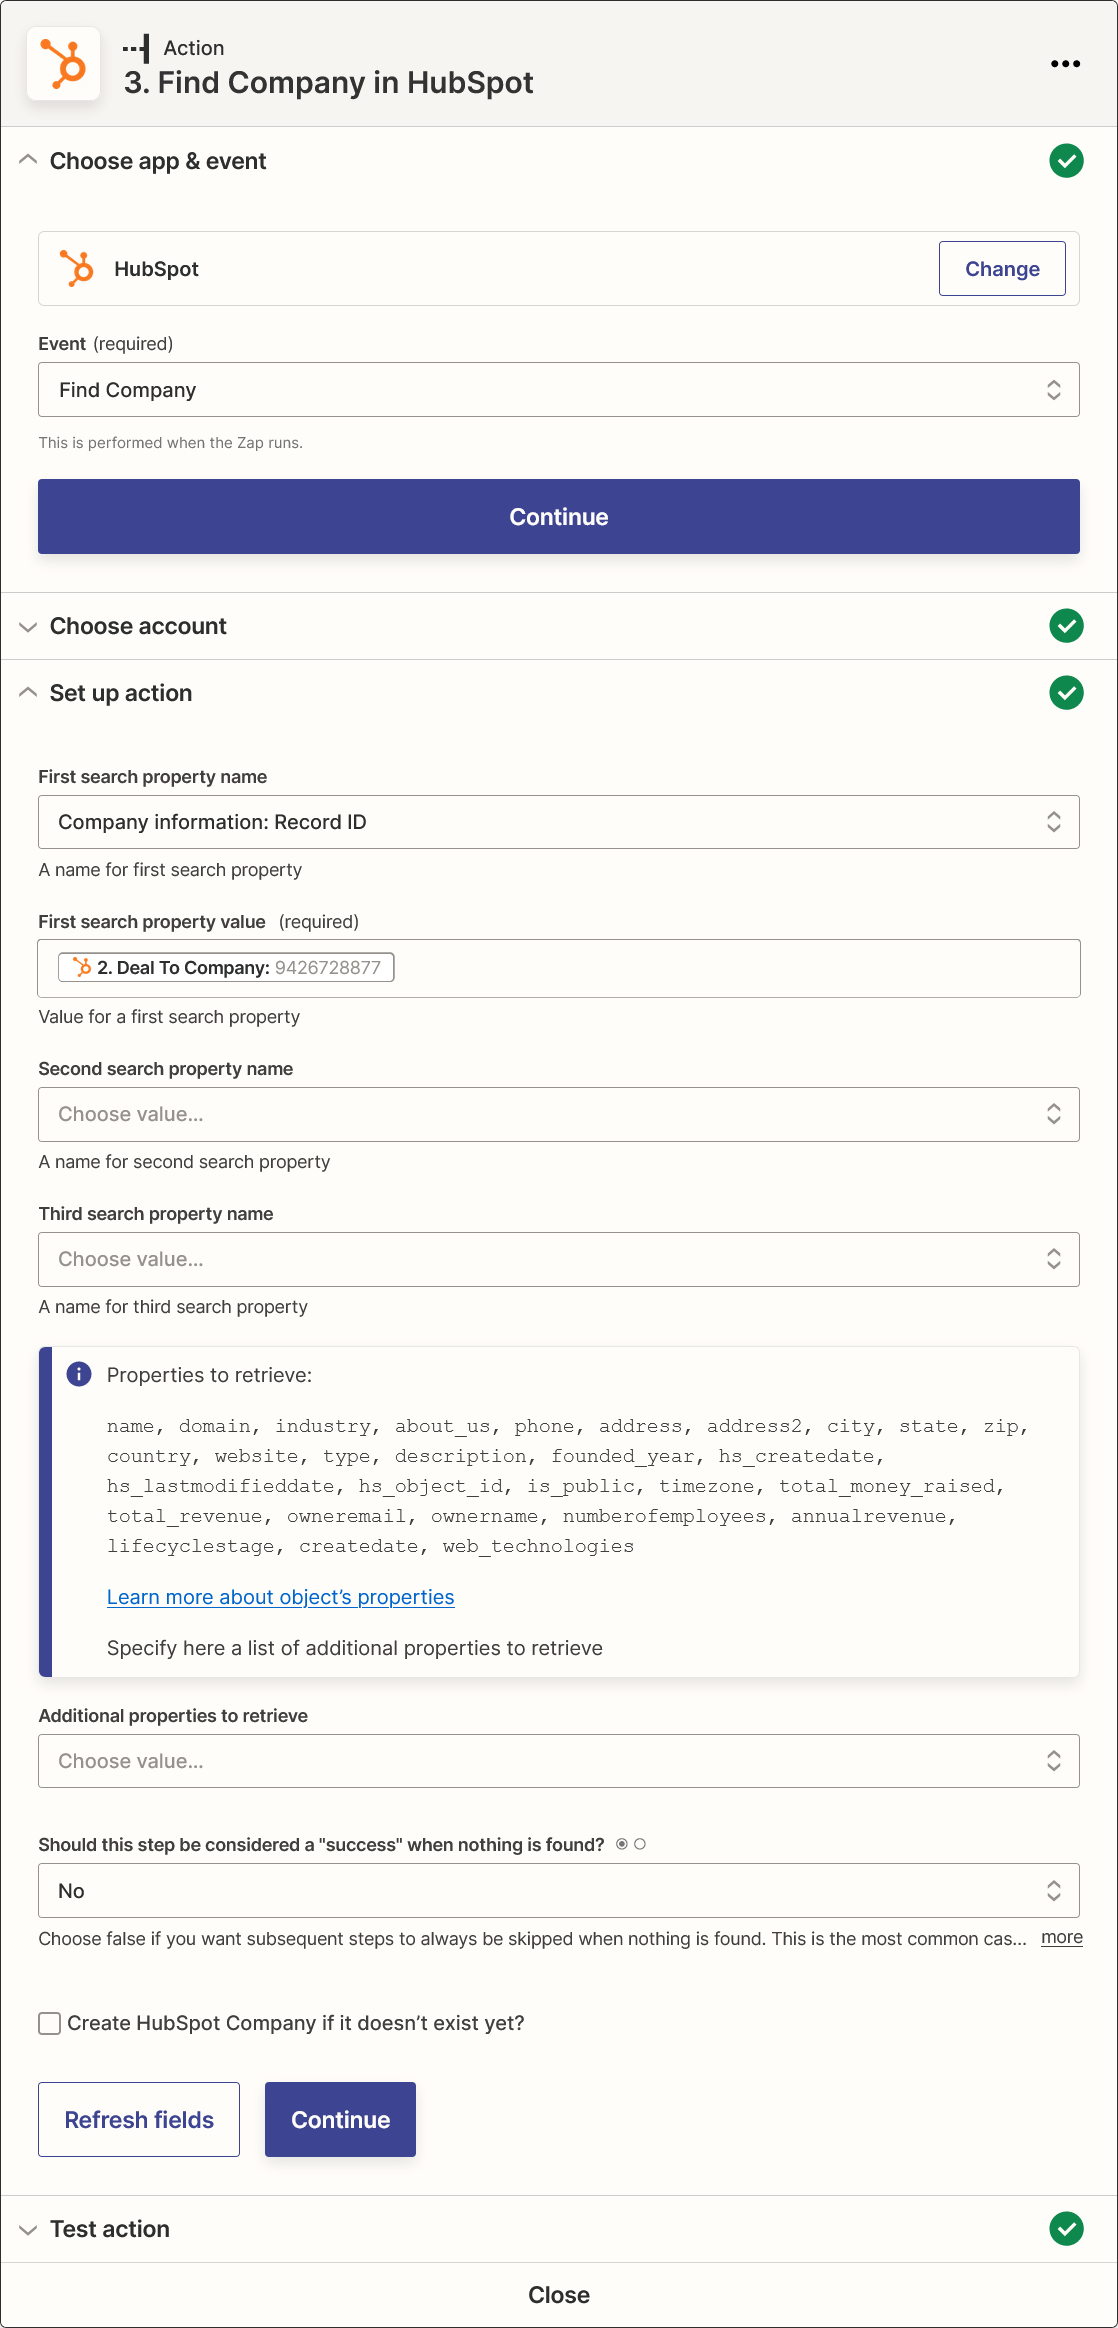Select the filled radio button beside success question

click(x=622, y=1844)
